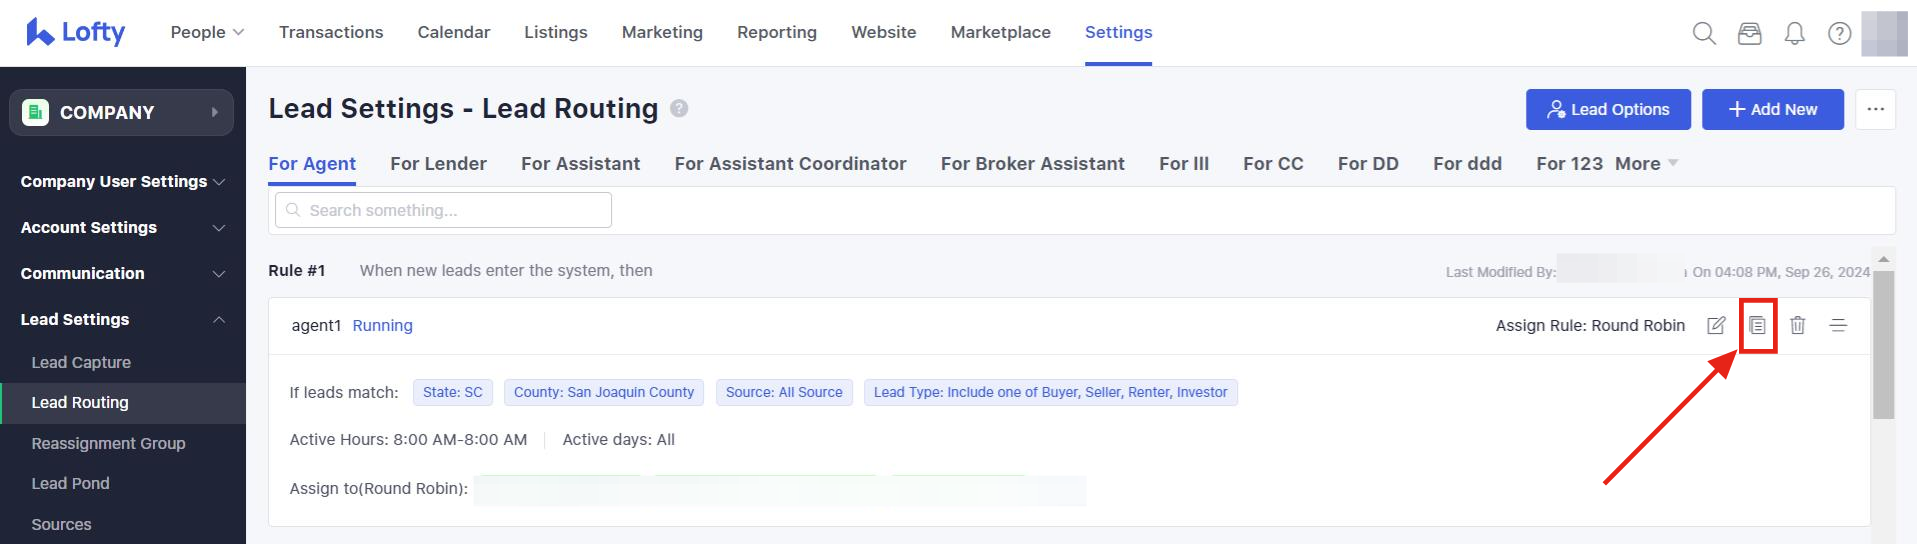Copy the agent1 routing rule
The height and width of the screenshot is (544, 1917).
(1757, 325)
